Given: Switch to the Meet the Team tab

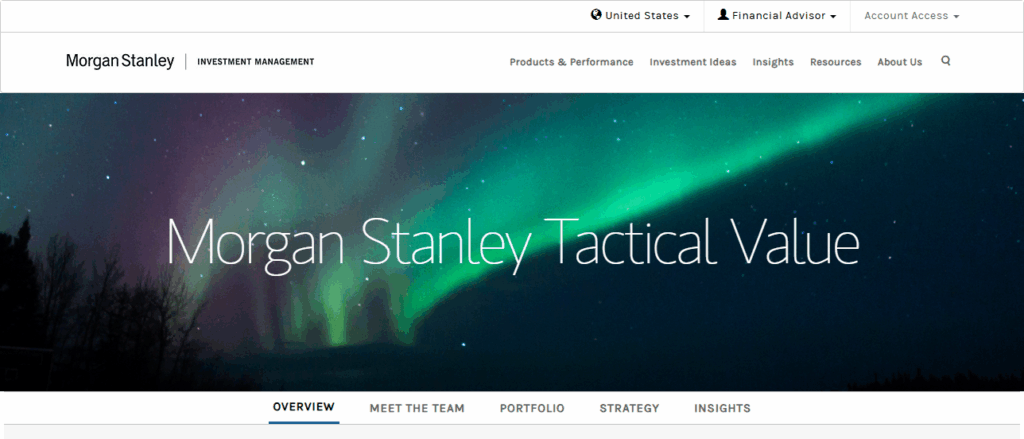Looking at the screenshot, I should (417, 408).
